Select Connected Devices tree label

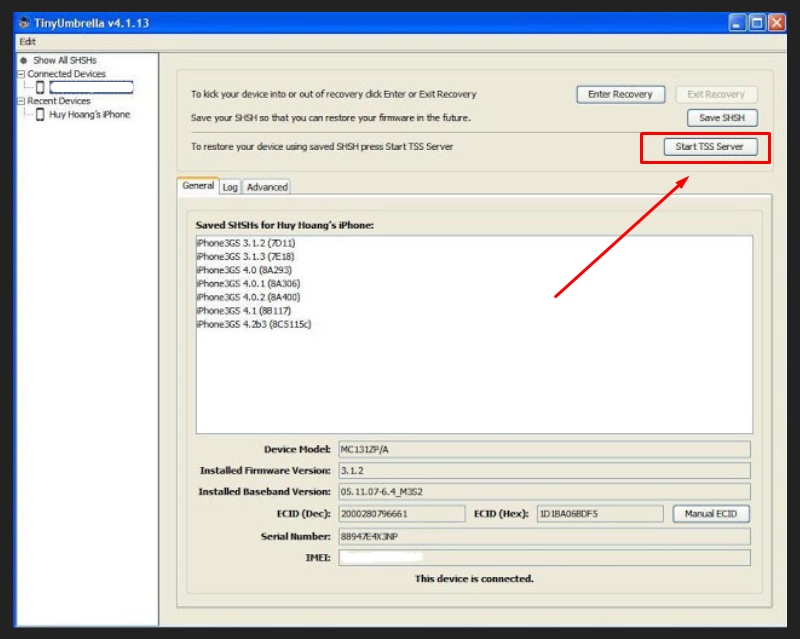[x=66, y=74]
